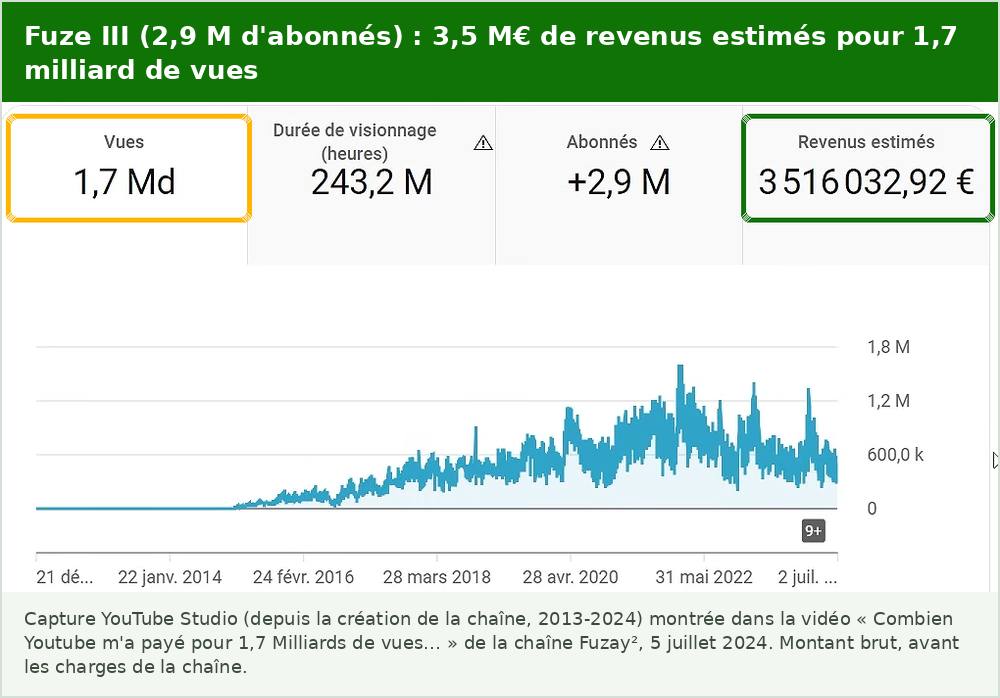The width and height of the screenshot is (1000, 698).
Task: Click the Fuze III headline title
Action: (x=490, y=53)
